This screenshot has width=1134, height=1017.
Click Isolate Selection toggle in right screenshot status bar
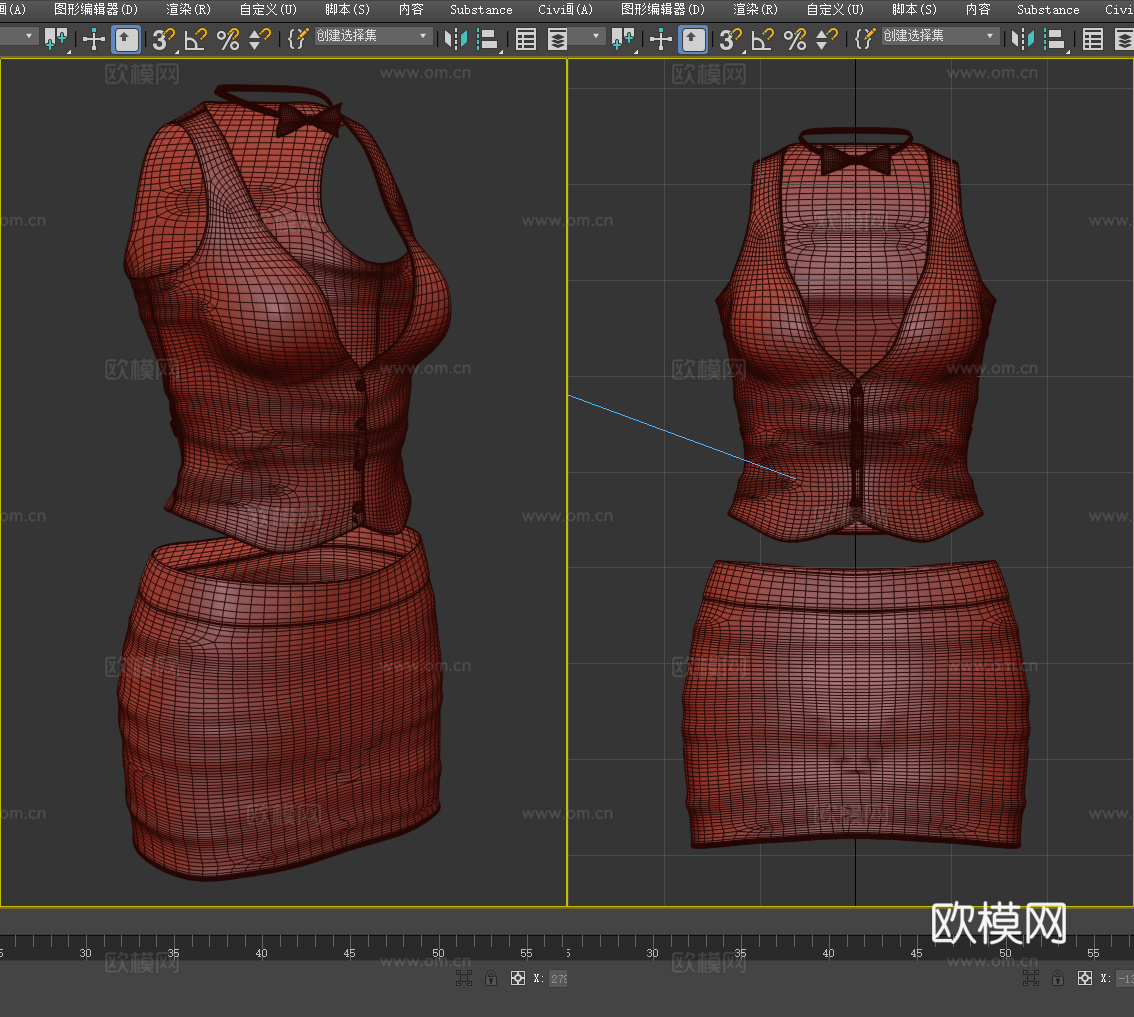point(1031,979)
